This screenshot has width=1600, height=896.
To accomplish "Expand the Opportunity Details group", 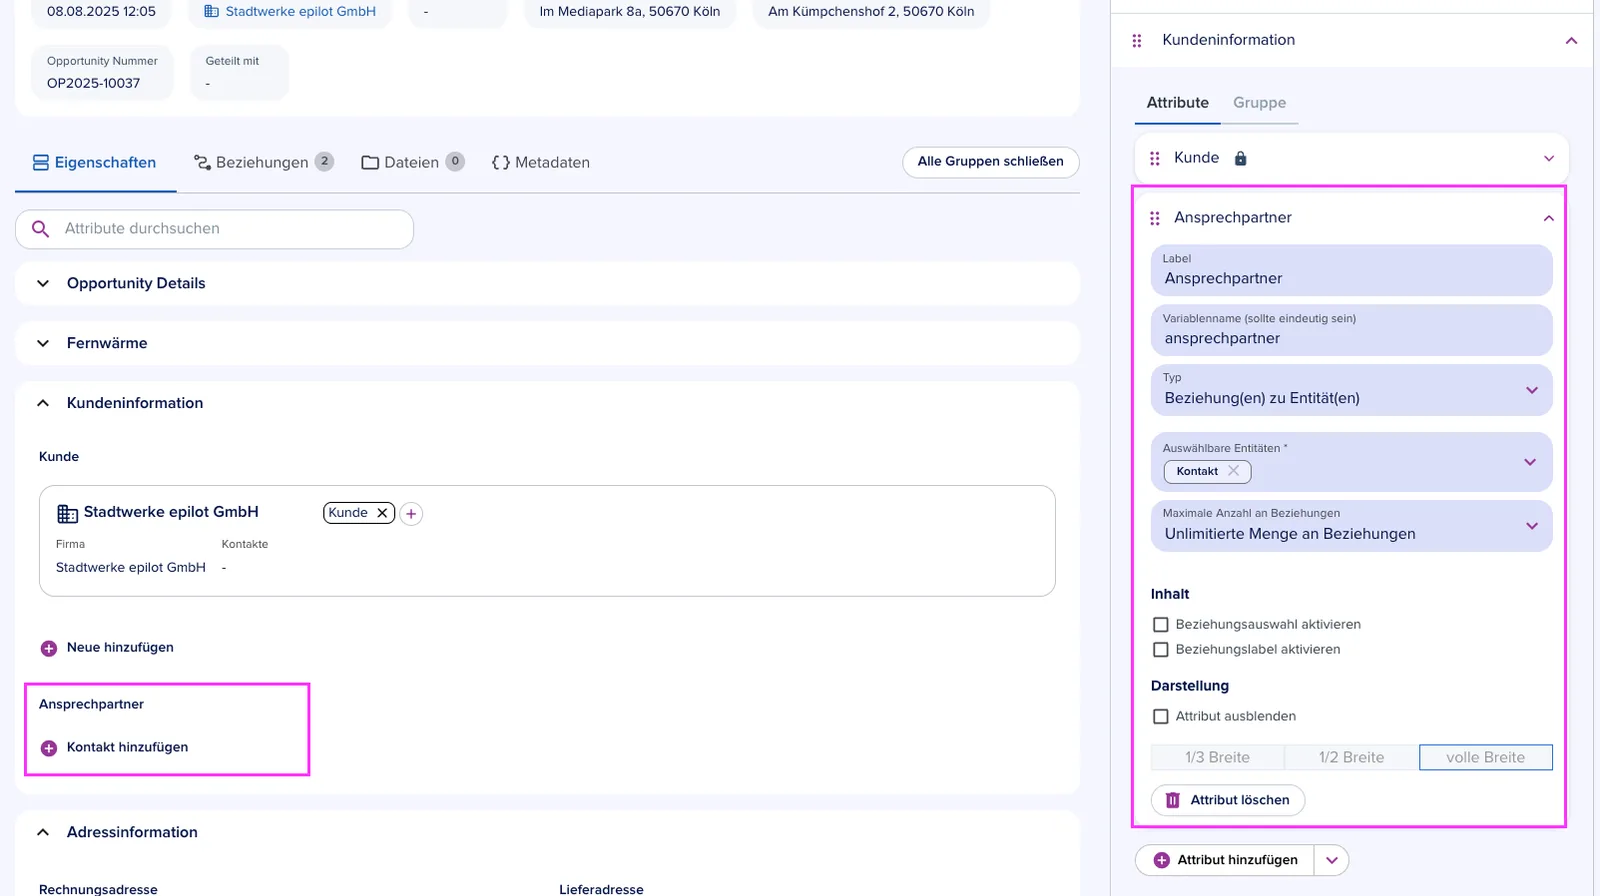I will click(x=43, y=284).
